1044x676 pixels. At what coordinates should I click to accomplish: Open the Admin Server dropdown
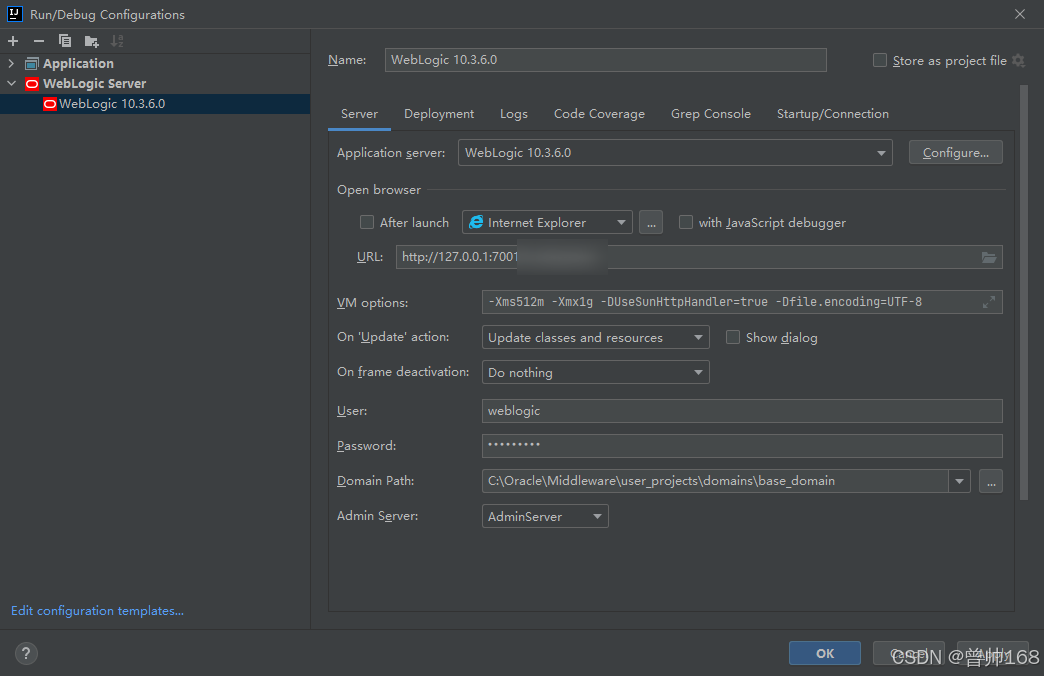(598, 516)
